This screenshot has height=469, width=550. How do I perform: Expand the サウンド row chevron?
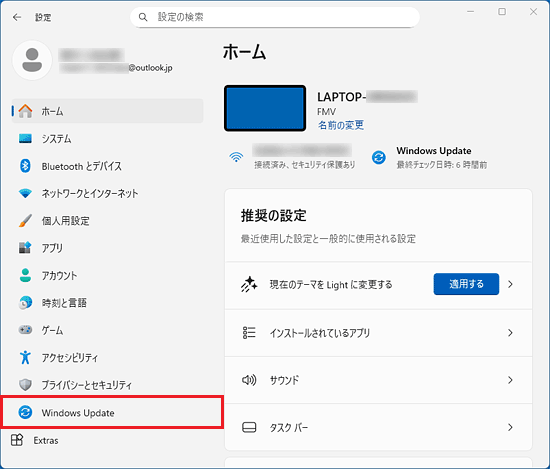510,380
